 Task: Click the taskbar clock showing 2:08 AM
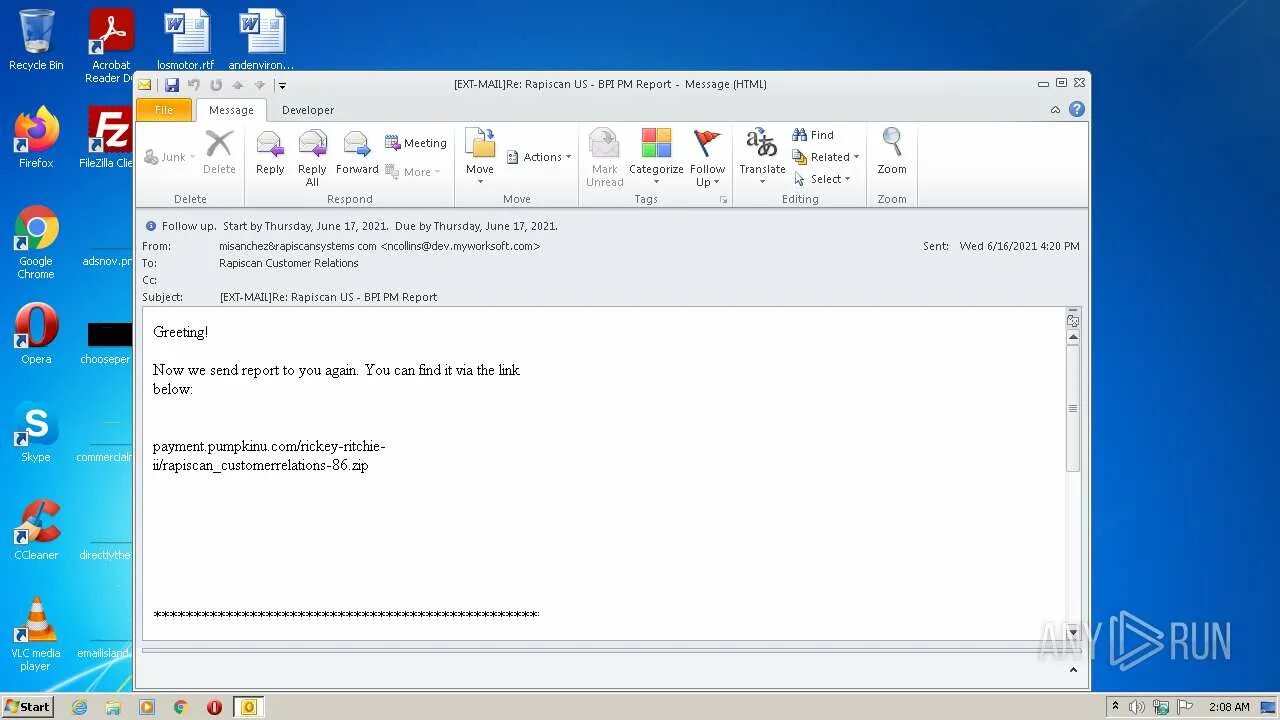point(1229,707)
